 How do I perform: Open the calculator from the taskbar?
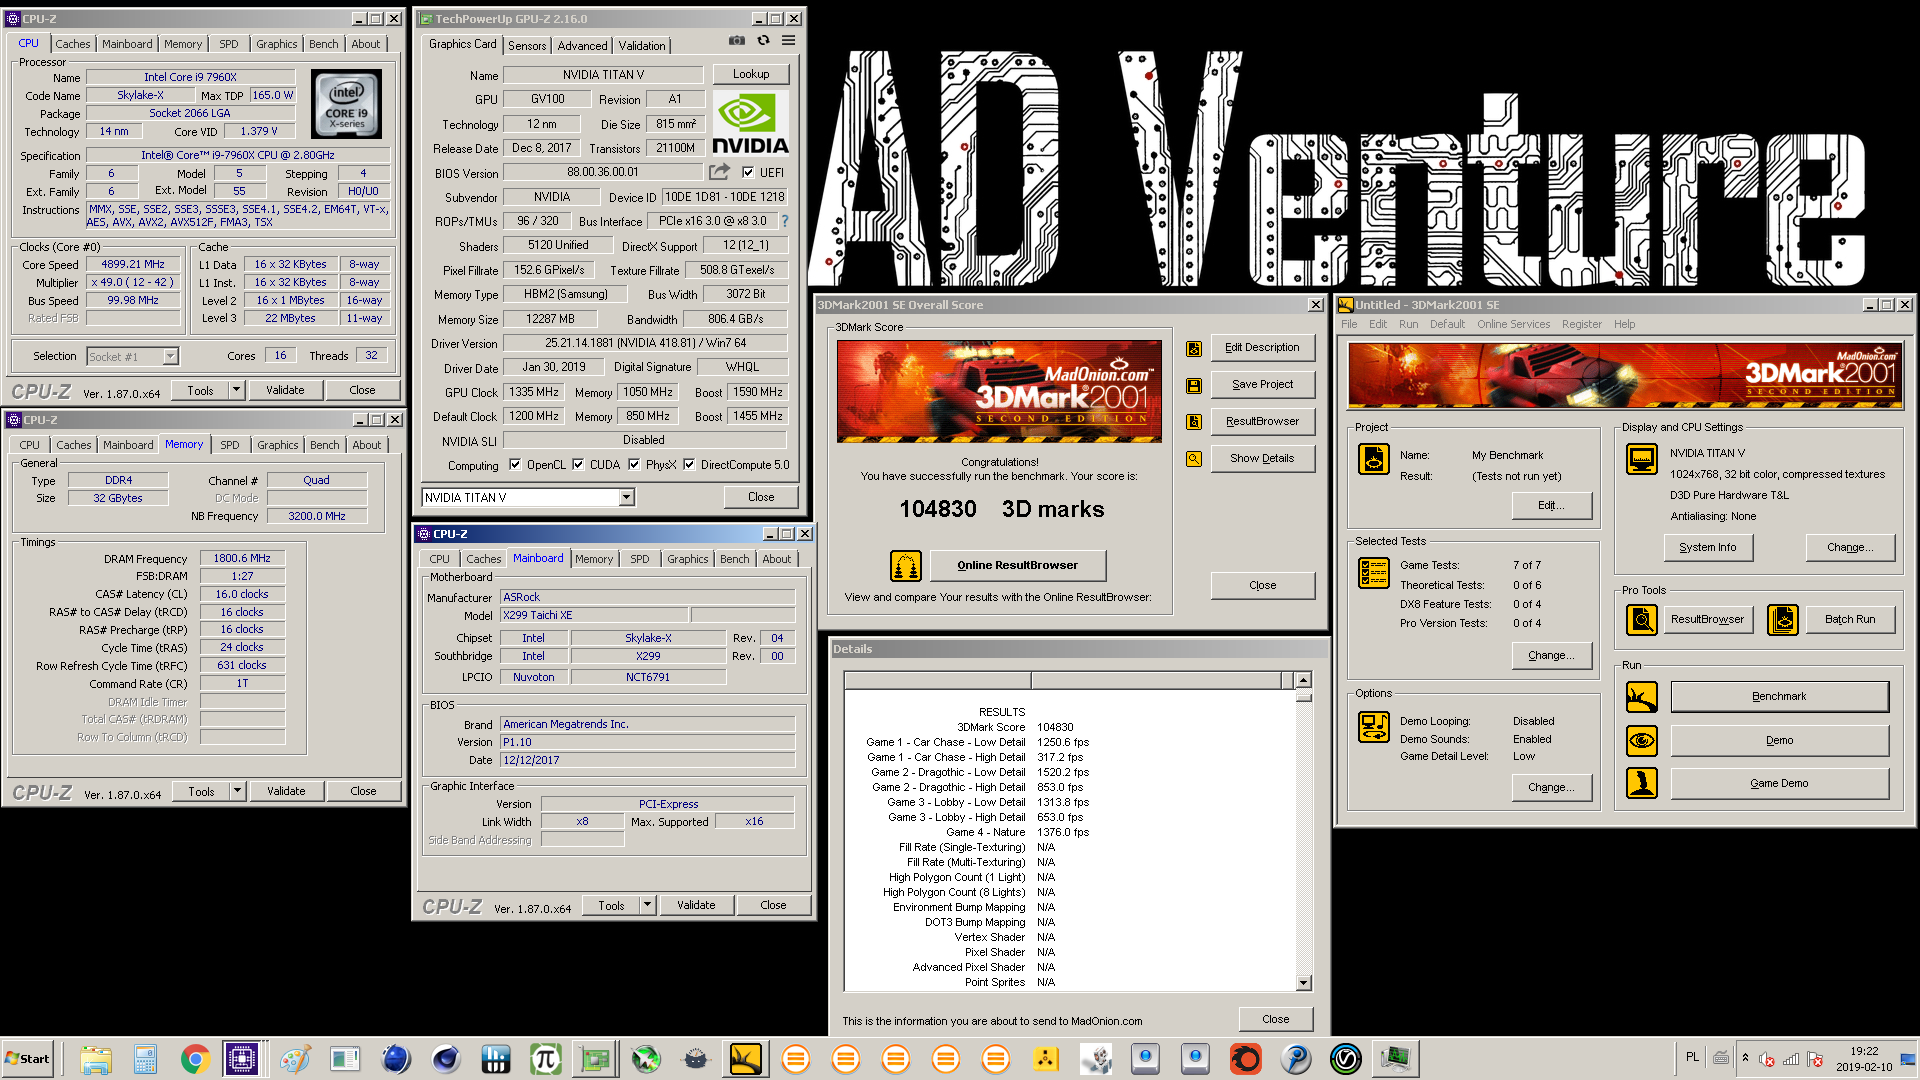145,1058
